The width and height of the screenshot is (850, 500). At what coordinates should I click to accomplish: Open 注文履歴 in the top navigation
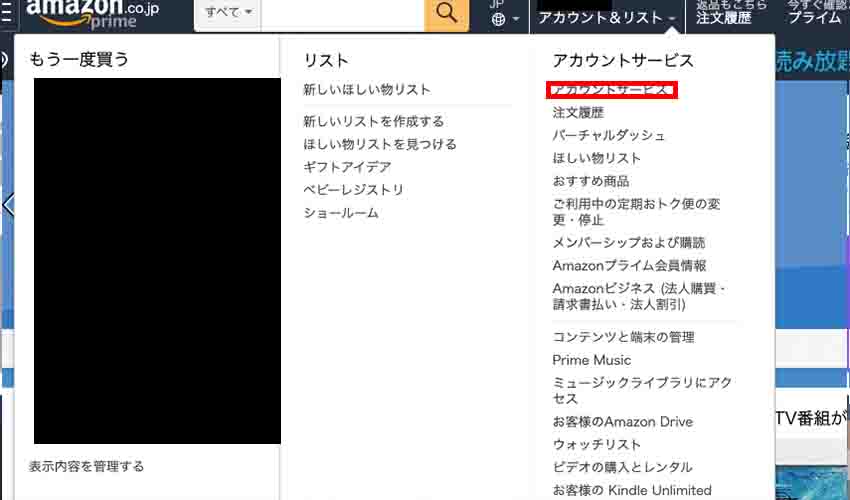(724, 18)
